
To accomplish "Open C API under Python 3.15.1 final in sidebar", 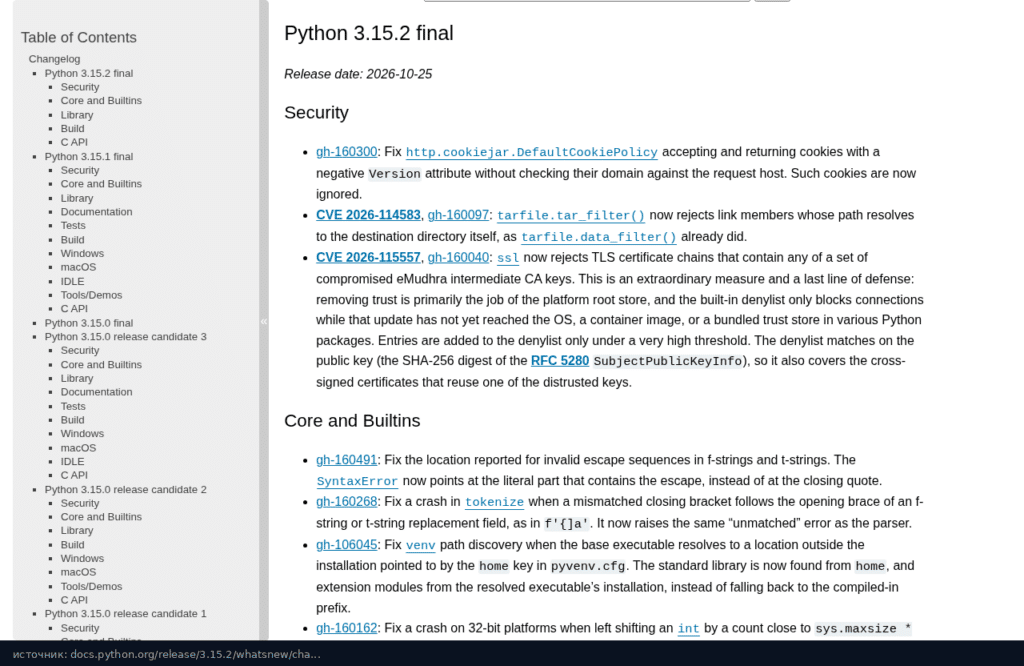I will 74,309.
